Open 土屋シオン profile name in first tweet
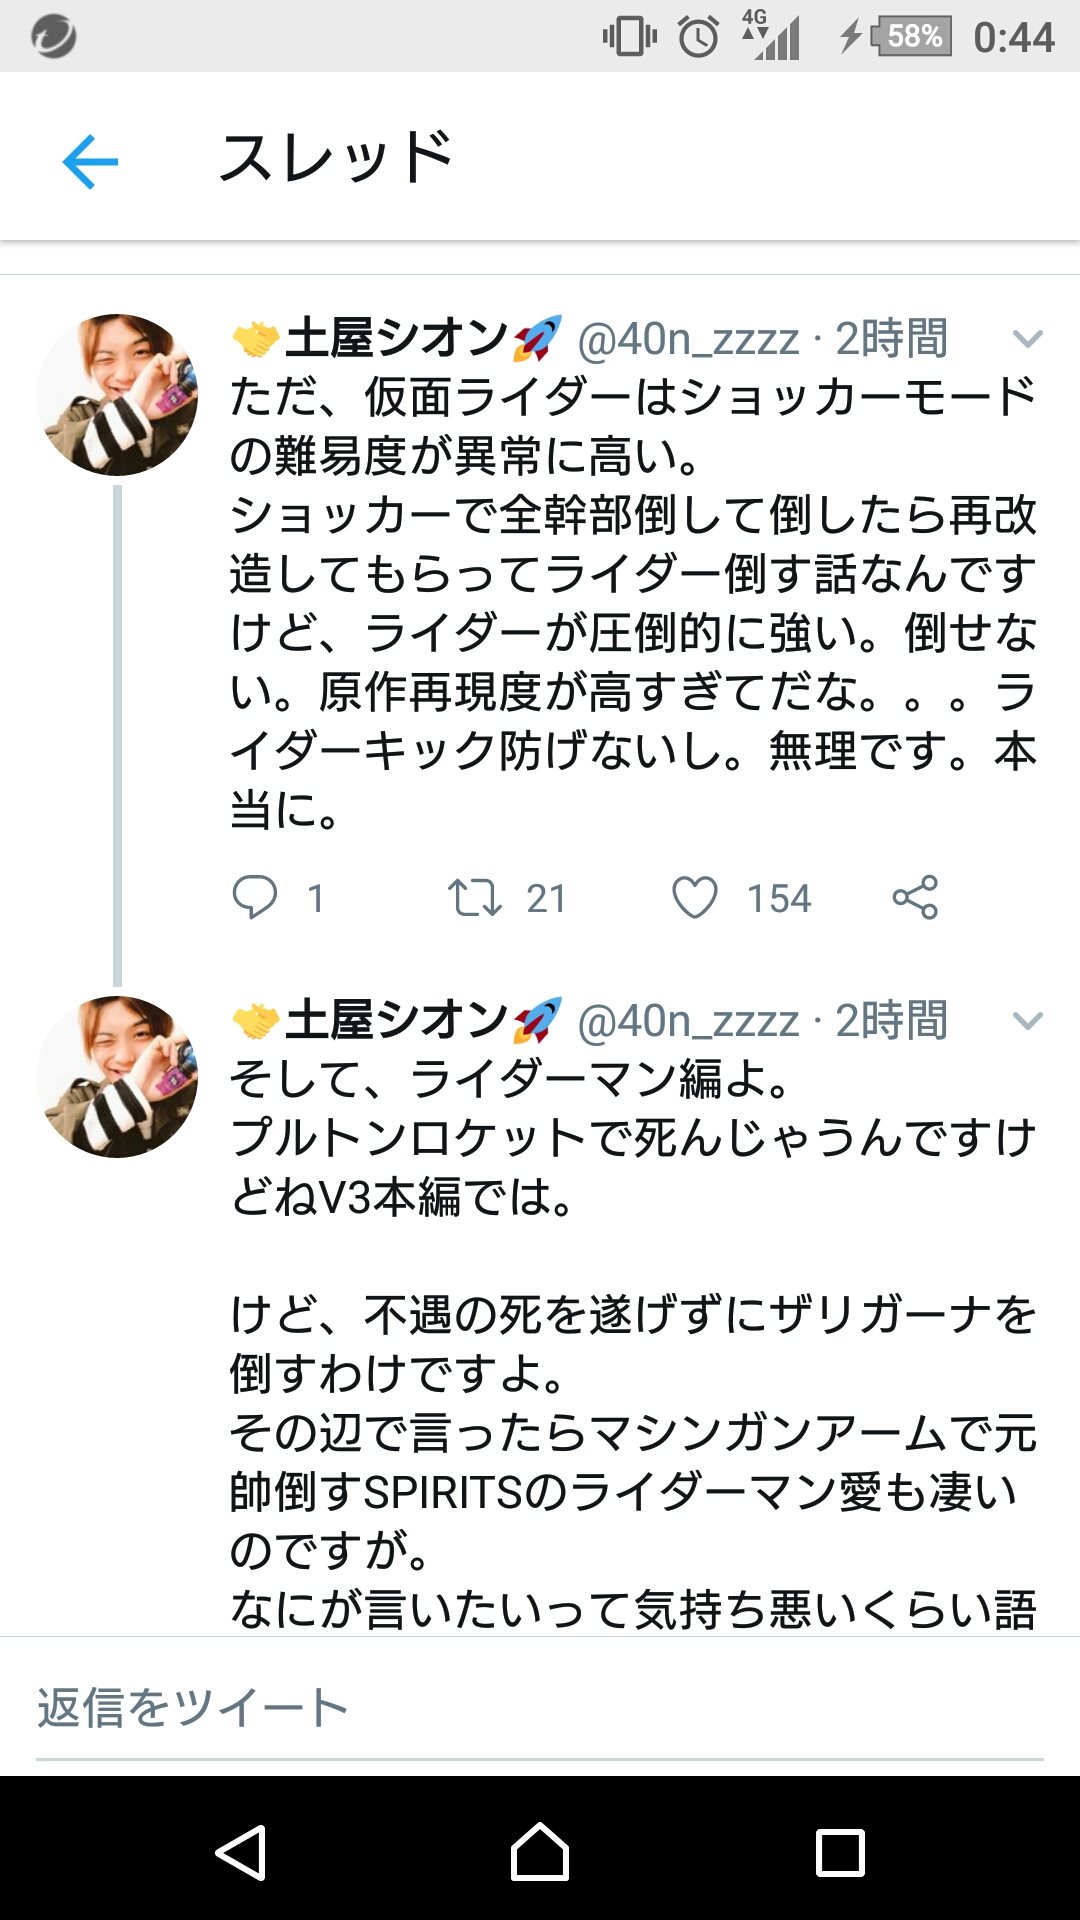The width and height of the screenshot is (1080, 1920). click(396, 339)
